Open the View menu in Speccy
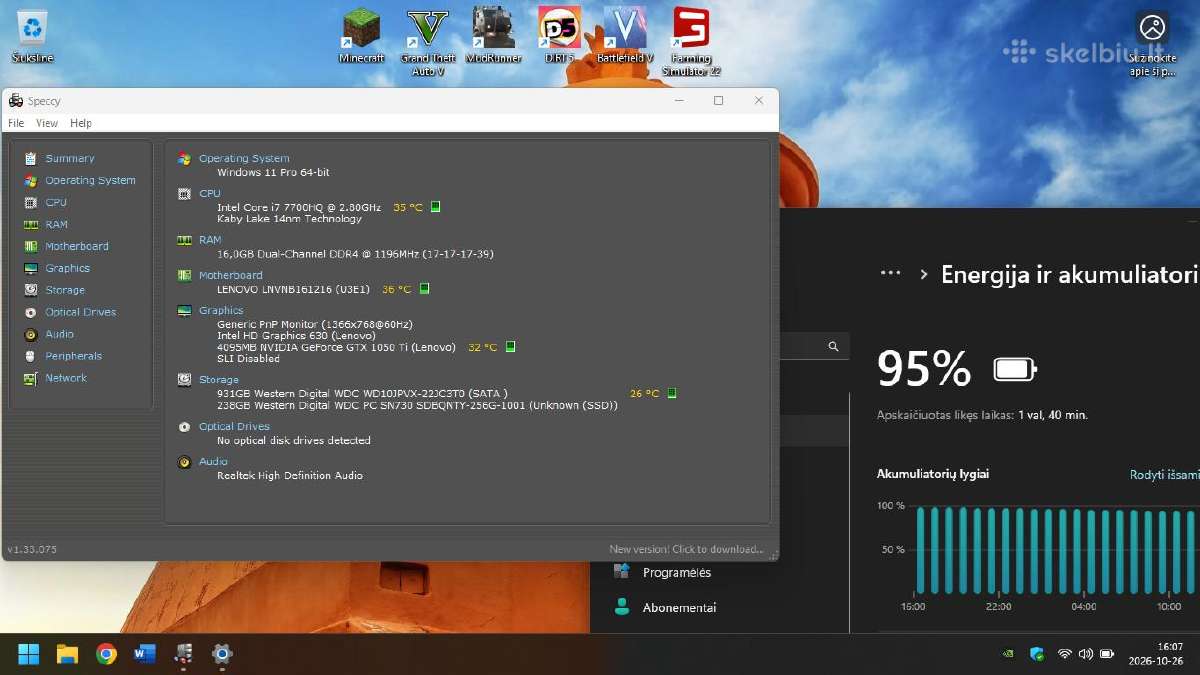The image size is (1200, 675). (47, 123)
